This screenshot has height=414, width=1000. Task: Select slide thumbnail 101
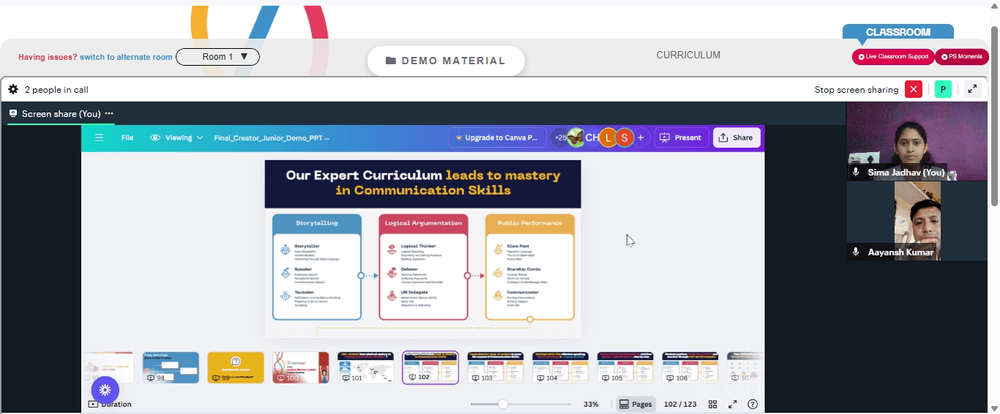click(365, 367)
